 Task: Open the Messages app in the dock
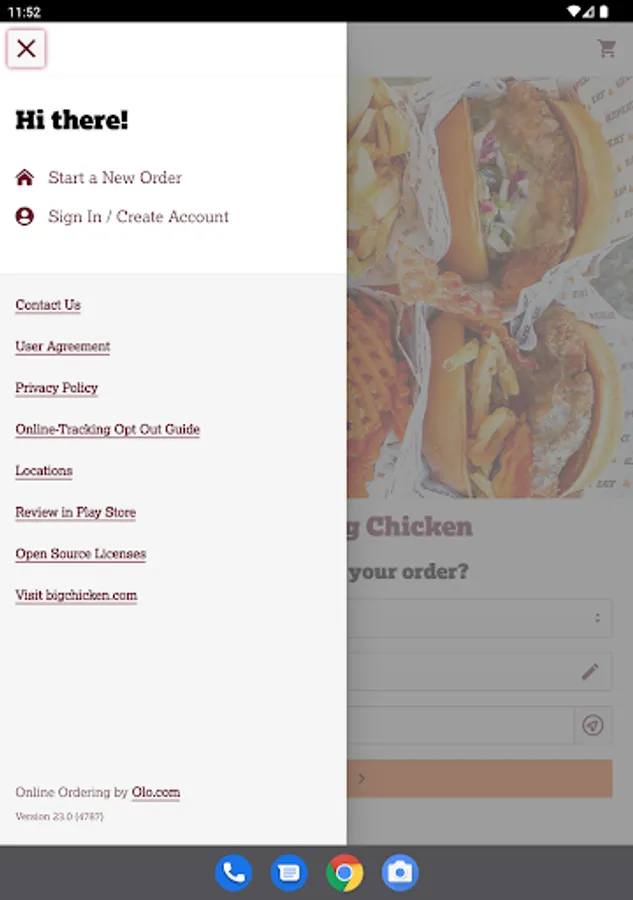pyautogui.click(x=289, y=873)
